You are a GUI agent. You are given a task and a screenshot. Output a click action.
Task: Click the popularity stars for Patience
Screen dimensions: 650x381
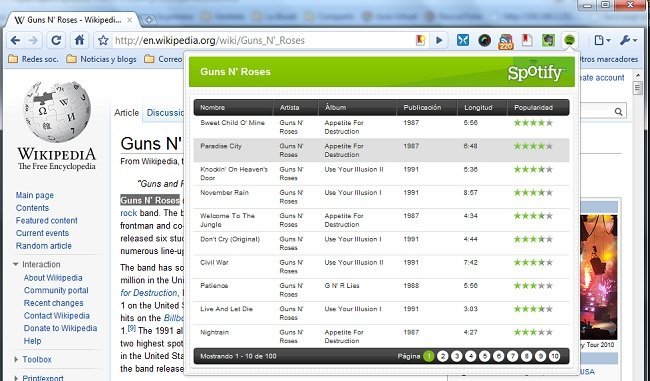pyautogui.click(x=533, y=286)
